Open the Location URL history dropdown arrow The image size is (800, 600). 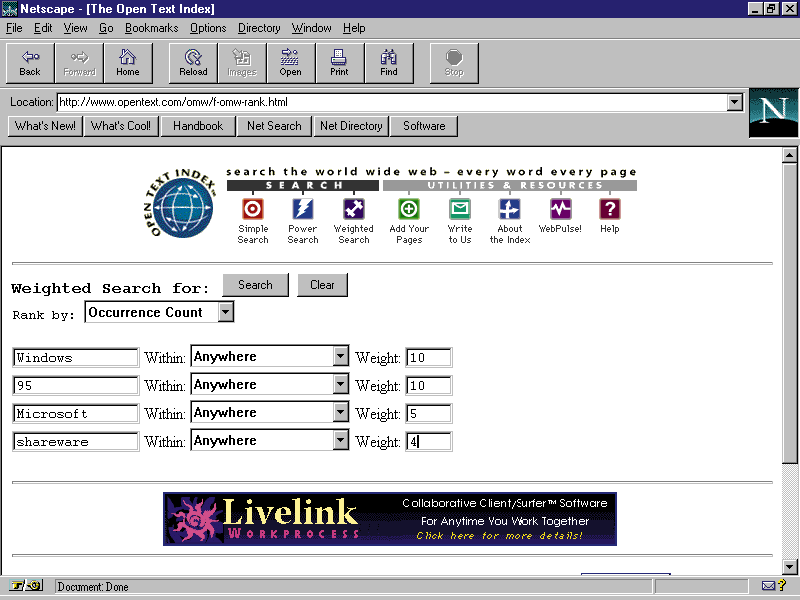734,102
